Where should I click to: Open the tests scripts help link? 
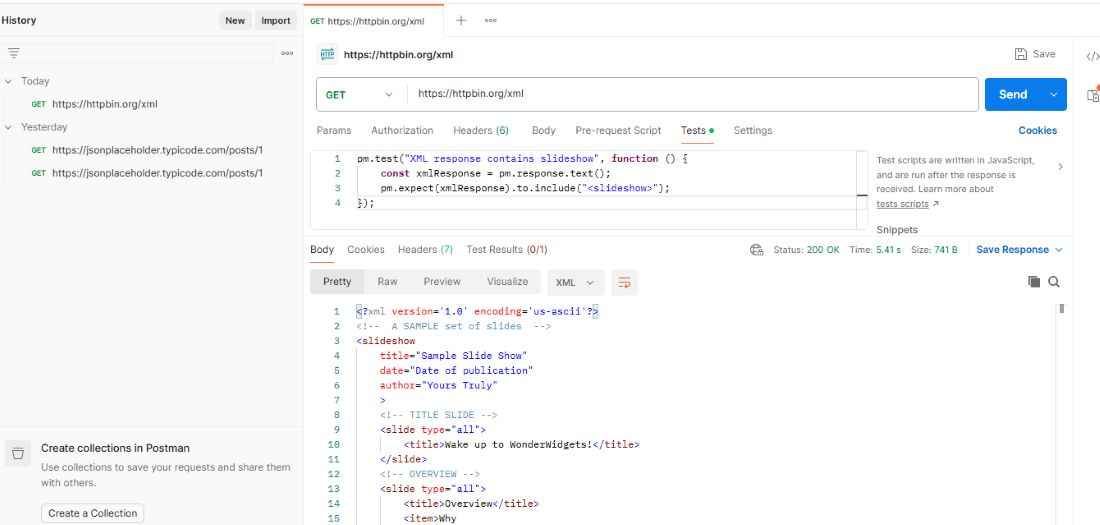tap(902, 204)
